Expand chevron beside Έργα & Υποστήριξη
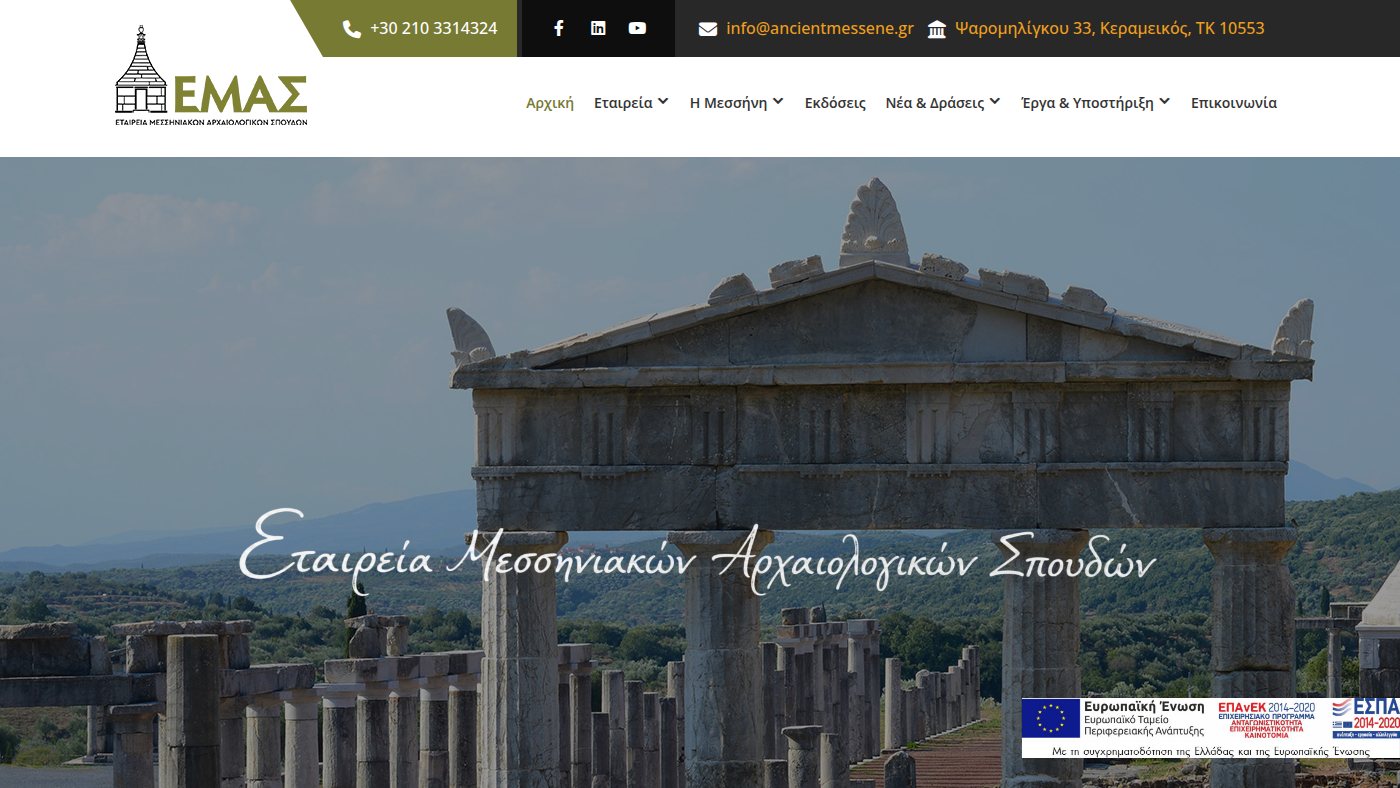The image size is (1400, 788). pyautogui.click(x=1164, y=102)
